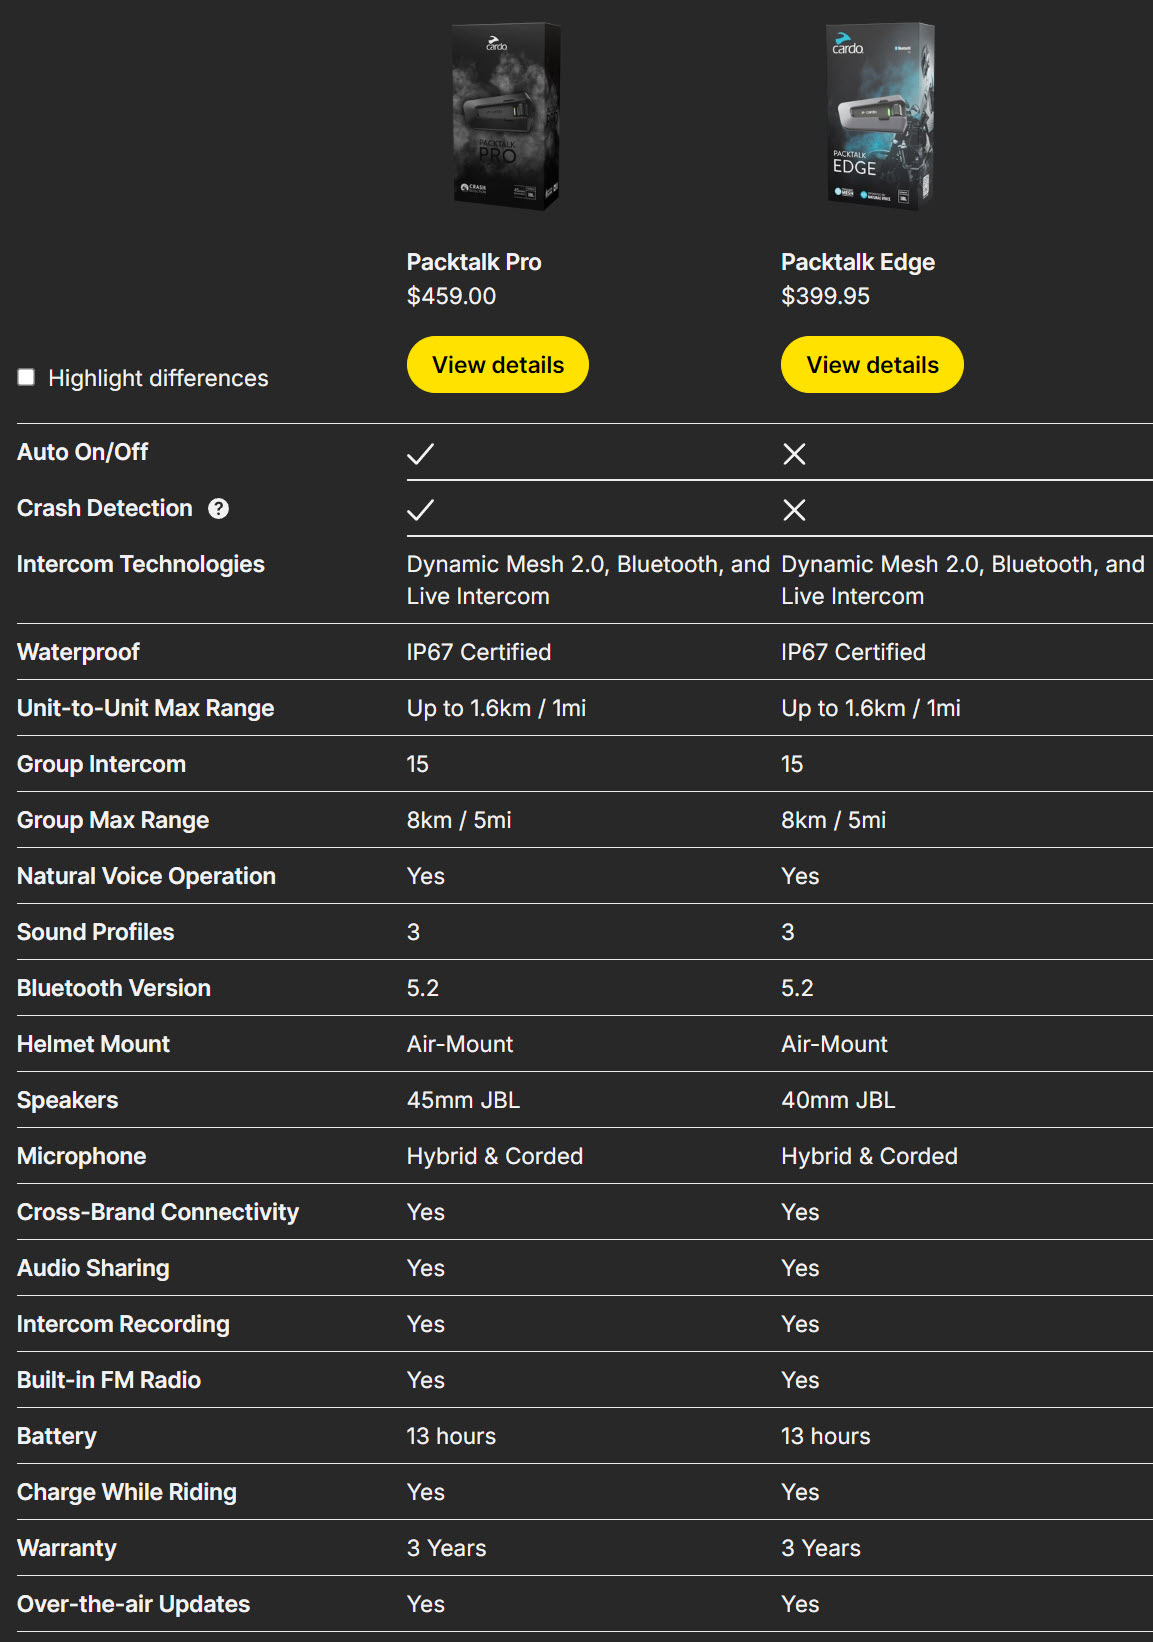This screenshot has height=1642, width=1153.
Task: Click Packtalk Pro 13 hours battery value
Action: click(x=451, y=1436)
